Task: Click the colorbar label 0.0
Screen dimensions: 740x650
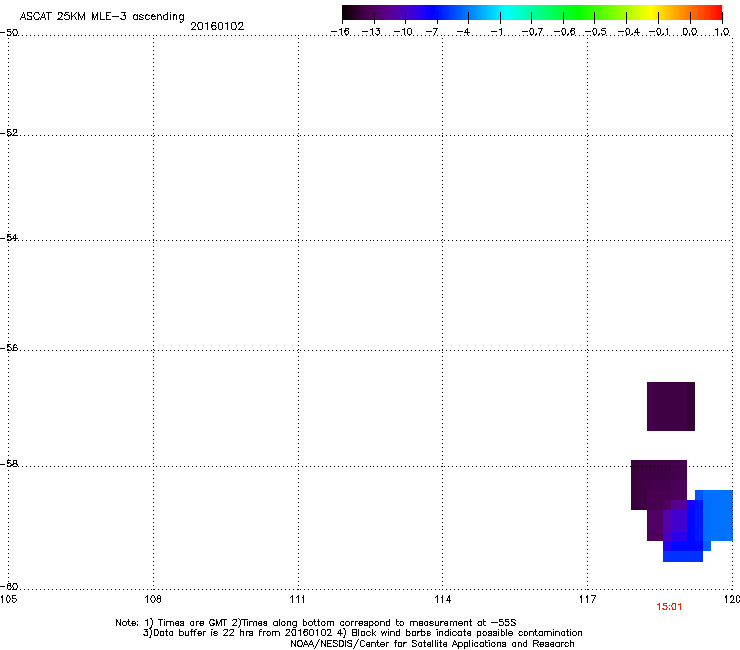Action: pyautogui.click(x=690, y=32)
